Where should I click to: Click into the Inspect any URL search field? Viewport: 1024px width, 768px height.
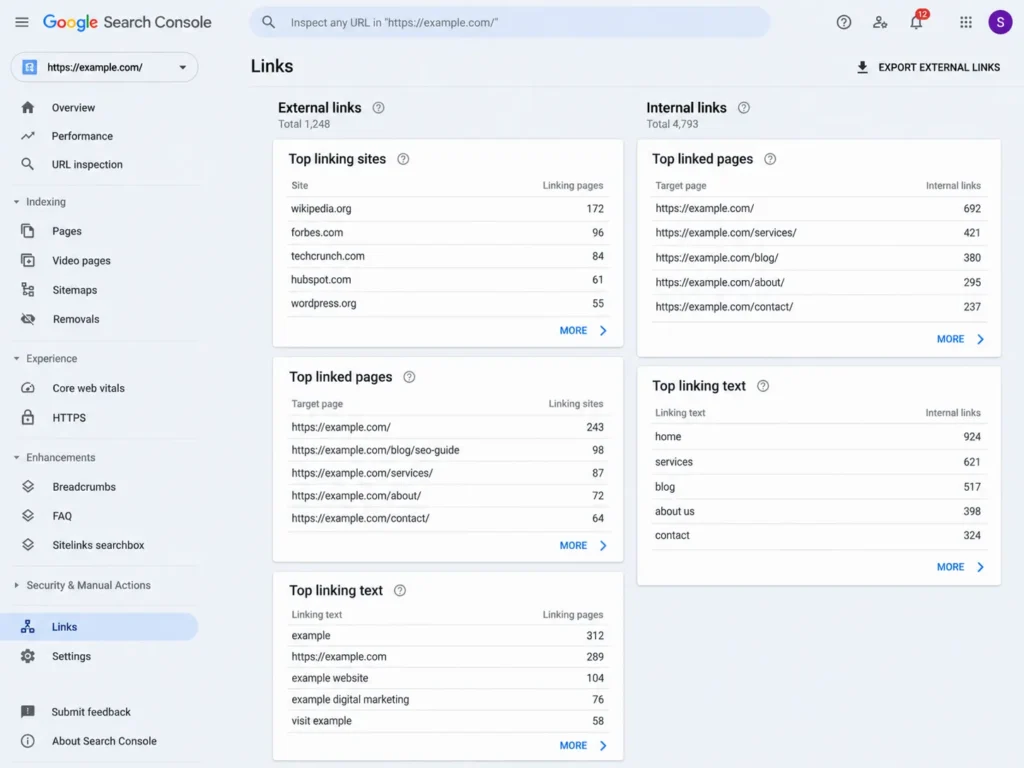tap(509, 22)
